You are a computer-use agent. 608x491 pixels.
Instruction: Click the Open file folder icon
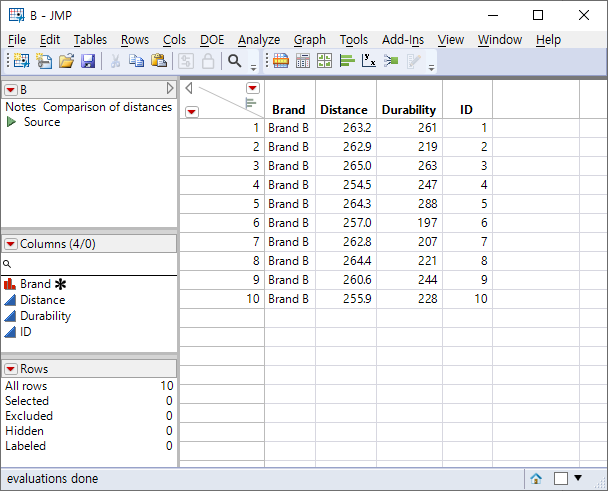click(x=66, y=61)
